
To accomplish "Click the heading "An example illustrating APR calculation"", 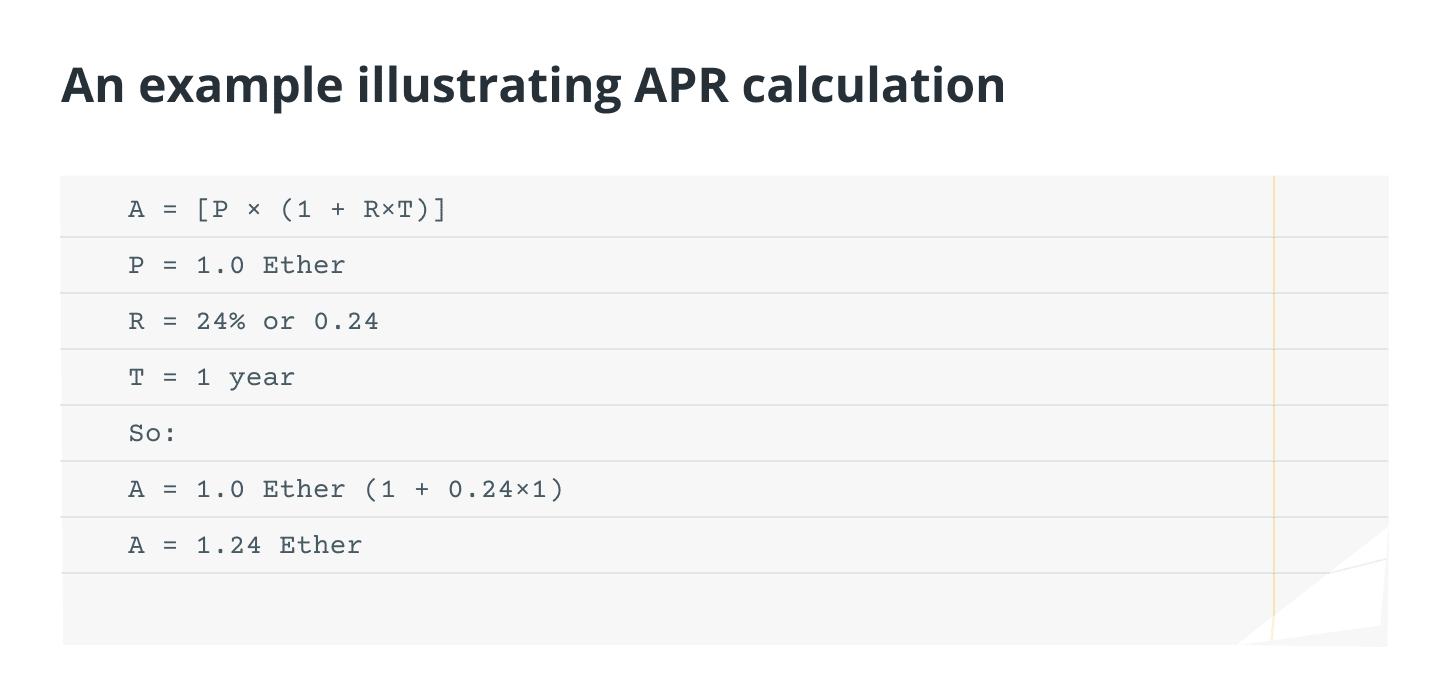I will (x=532, y=86).
